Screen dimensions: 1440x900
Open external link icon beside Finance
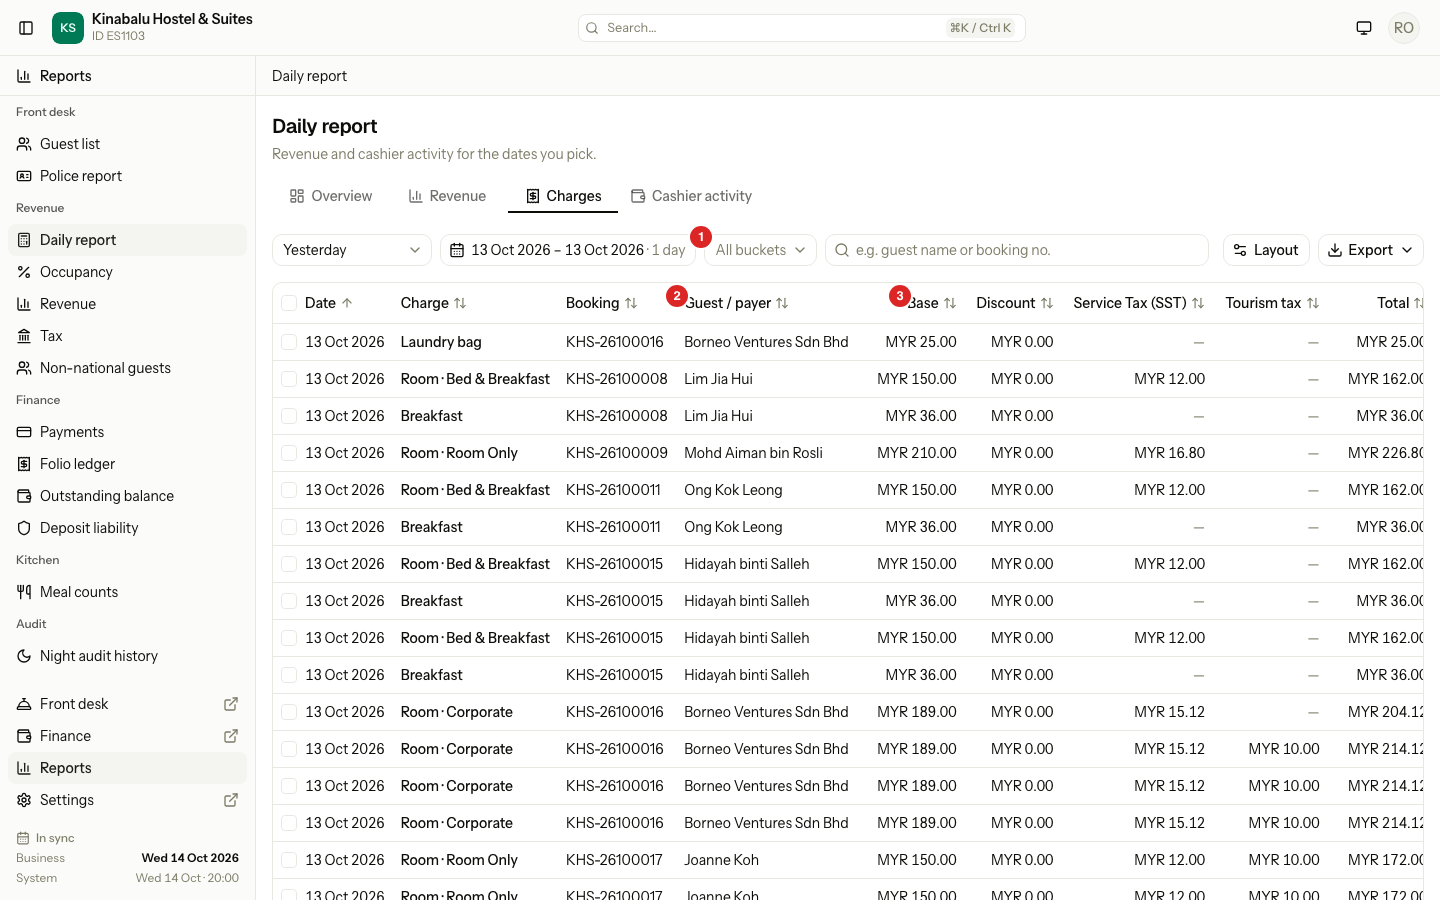pyautogui.click(x=231, y=736)
